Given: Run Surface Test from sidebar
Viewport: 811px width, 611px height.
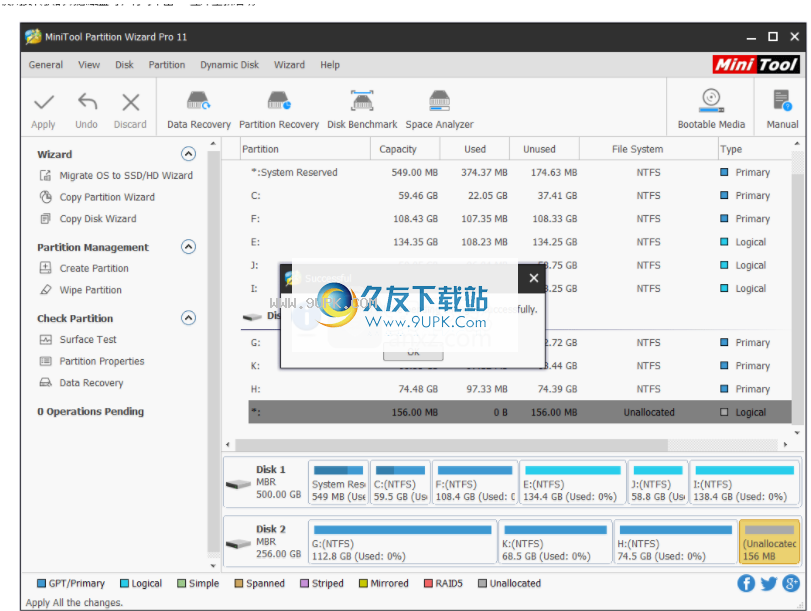Looking at the screenshot, I should pos(88,339).
